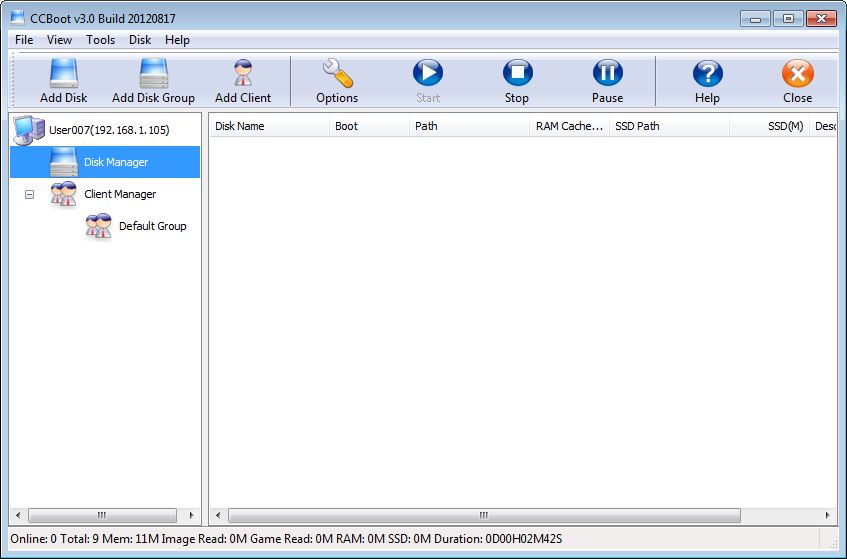The height and width of the screenshot is (559, 847).
Task: Open the File menu
Action: point(24,40)
